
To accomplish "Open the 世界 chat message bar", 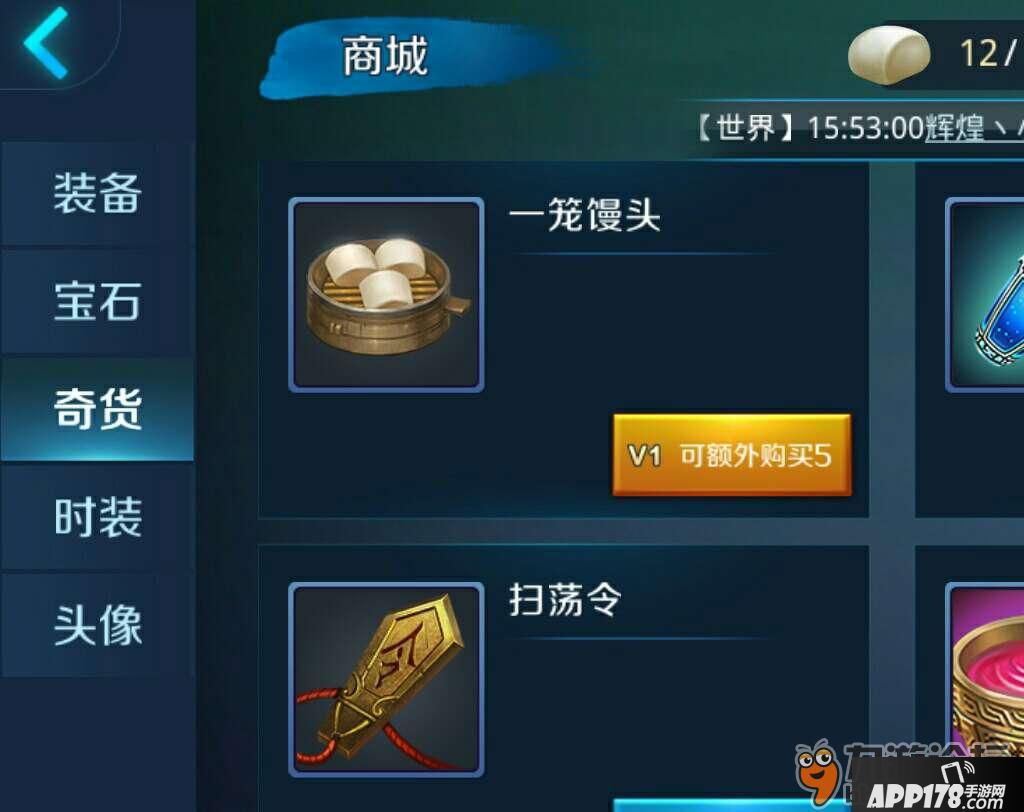I will [858, 128].
